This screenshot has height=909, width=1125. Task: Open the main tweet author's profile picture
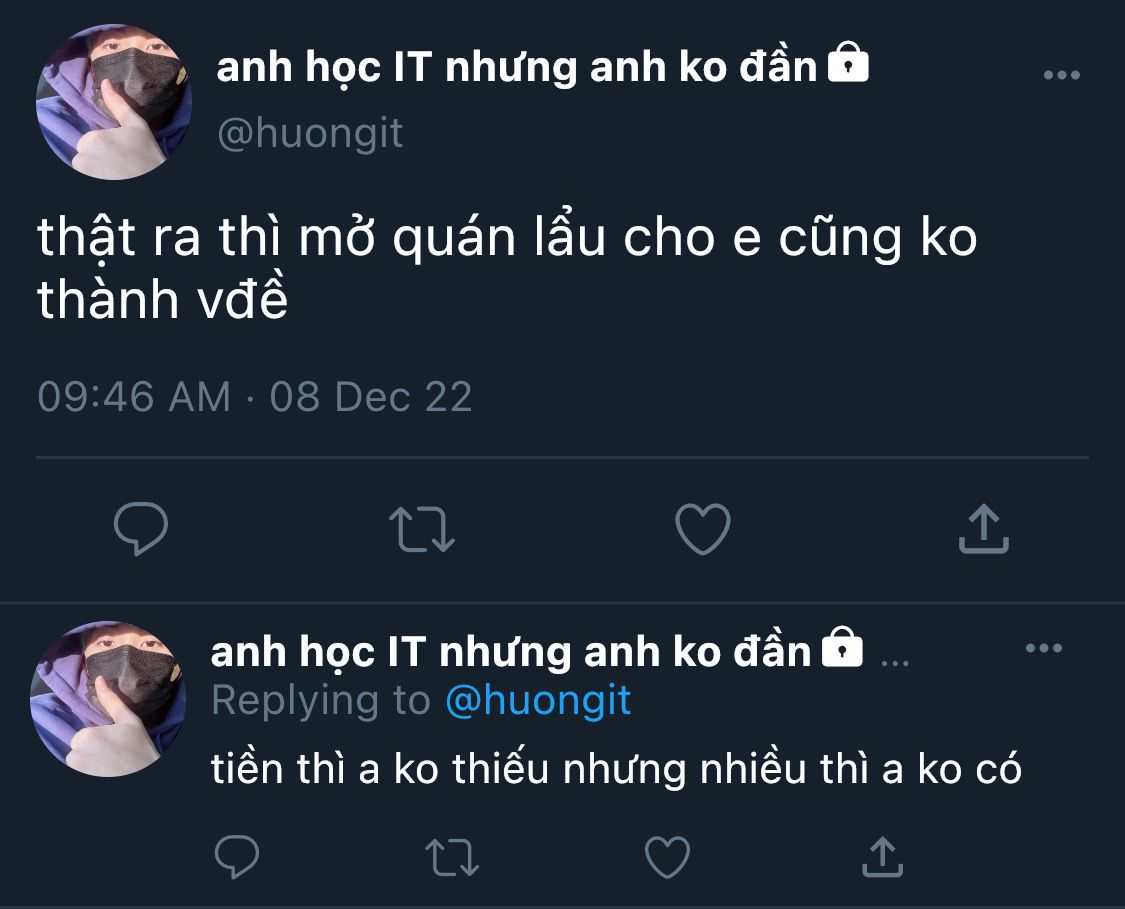click(x=114, y=102)
